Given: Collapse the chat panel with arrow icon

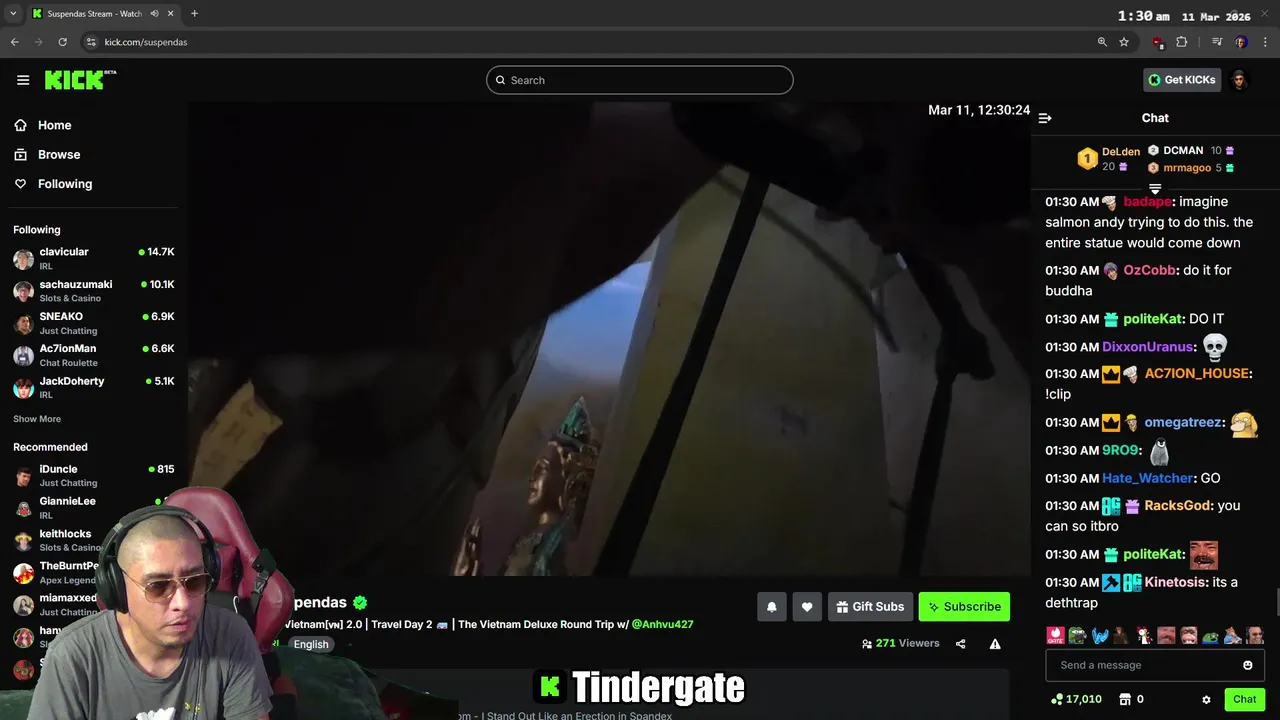Looking at the screenshot, I should 1045,118.
